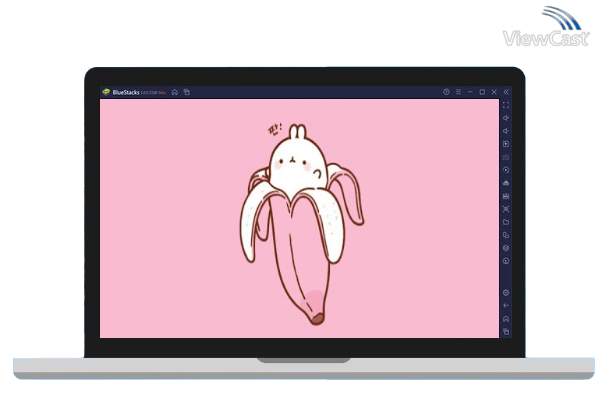Open the home tab icon in title bar
This screenshot has width=602, height=414.
175,92
